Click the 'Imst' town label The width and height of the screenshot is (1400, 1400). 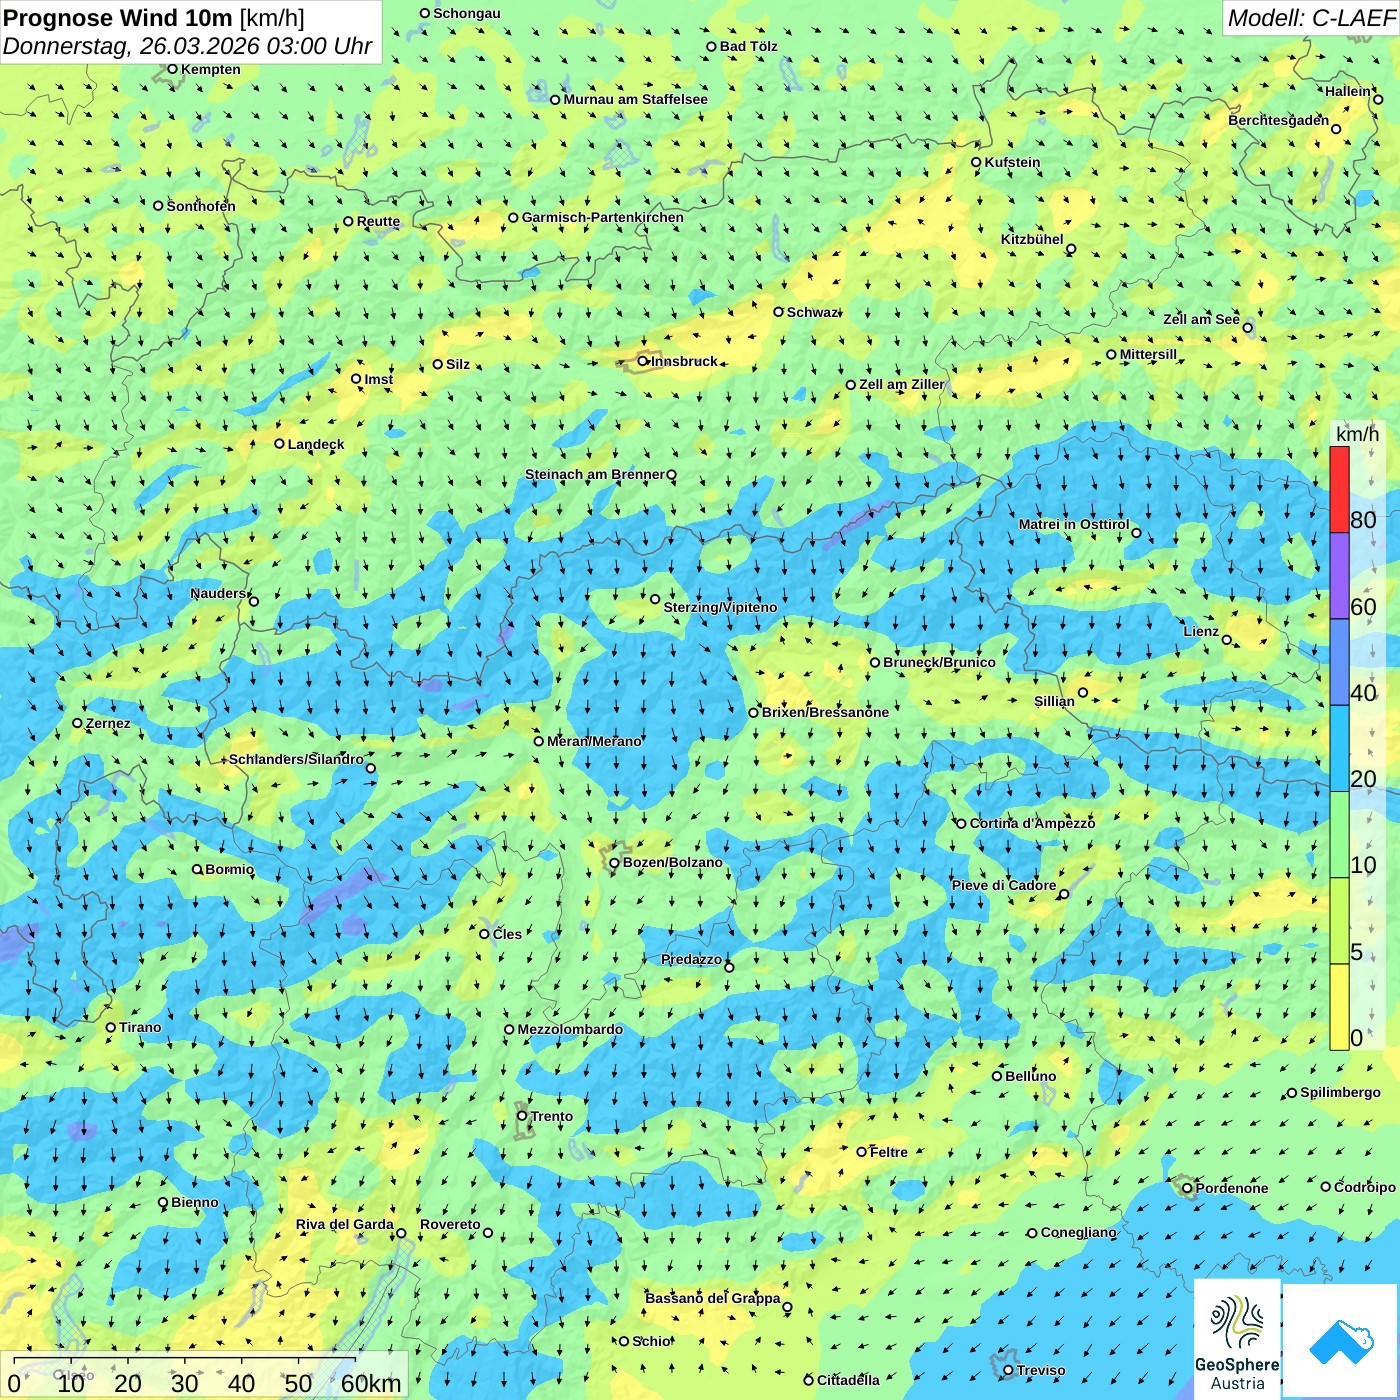pyautogui.click(x=378, y=379)
